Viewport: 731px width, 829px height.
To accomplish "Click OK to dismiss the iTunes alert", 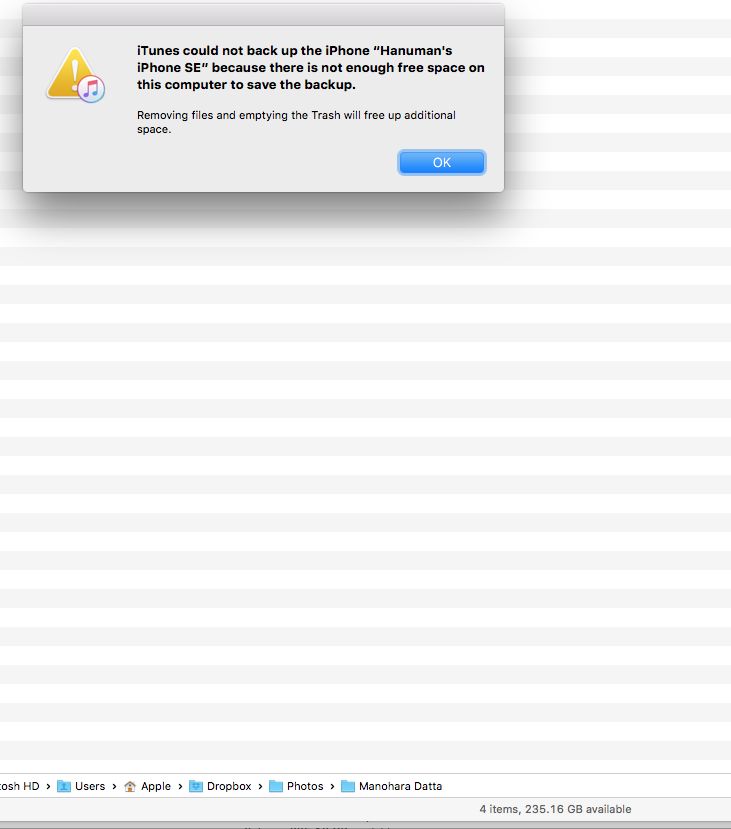I will point(442,162).
